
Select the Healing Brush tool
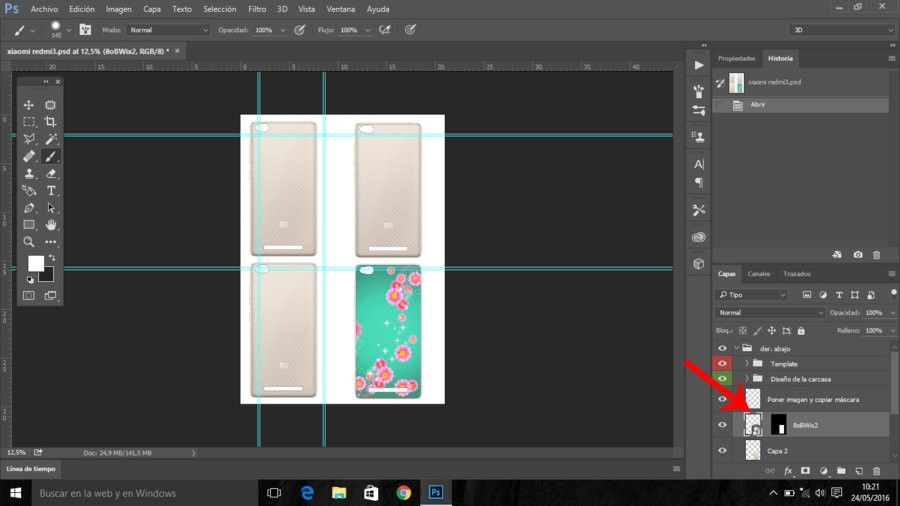tap(29, 156)
